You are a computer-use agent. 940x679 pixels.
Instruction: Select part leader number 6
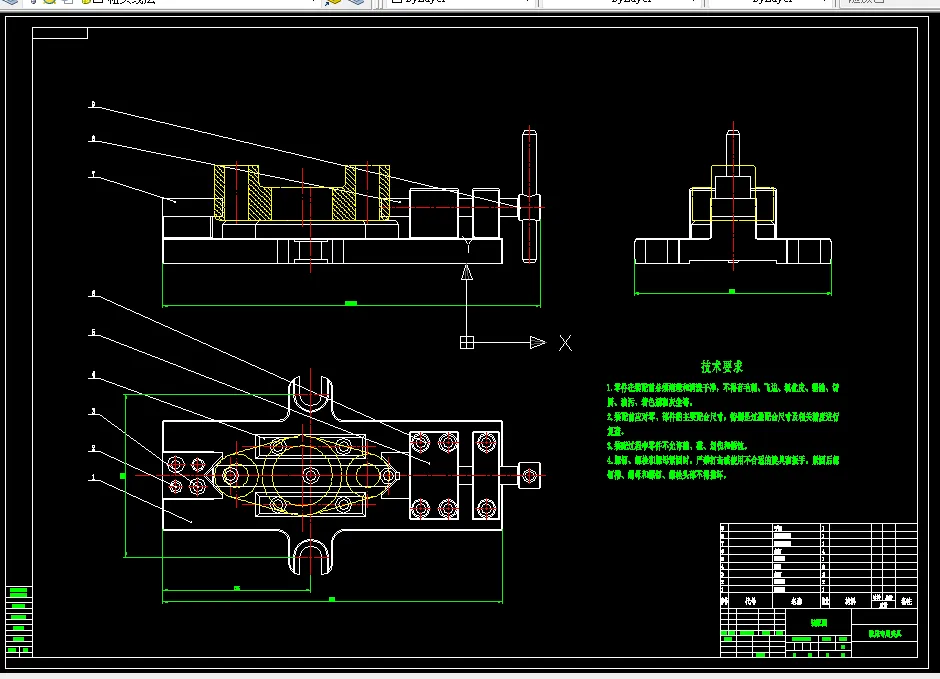click(x=93, y=294)
